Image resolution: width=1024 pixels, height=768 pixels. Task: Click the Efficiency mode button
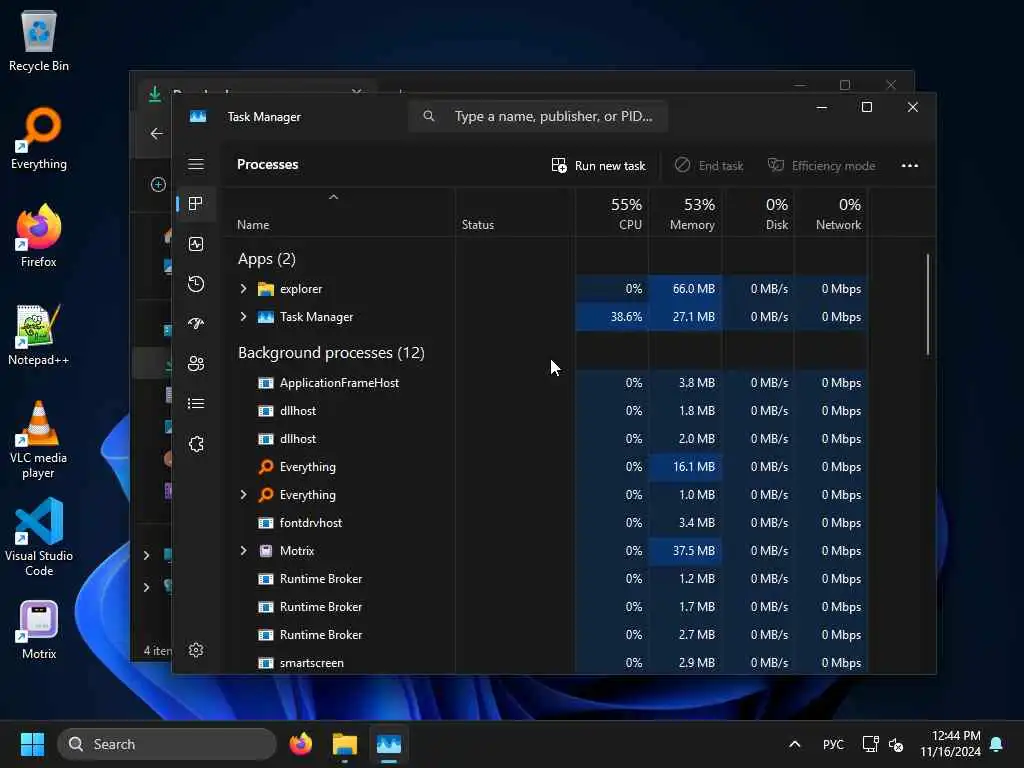[822, 165]
